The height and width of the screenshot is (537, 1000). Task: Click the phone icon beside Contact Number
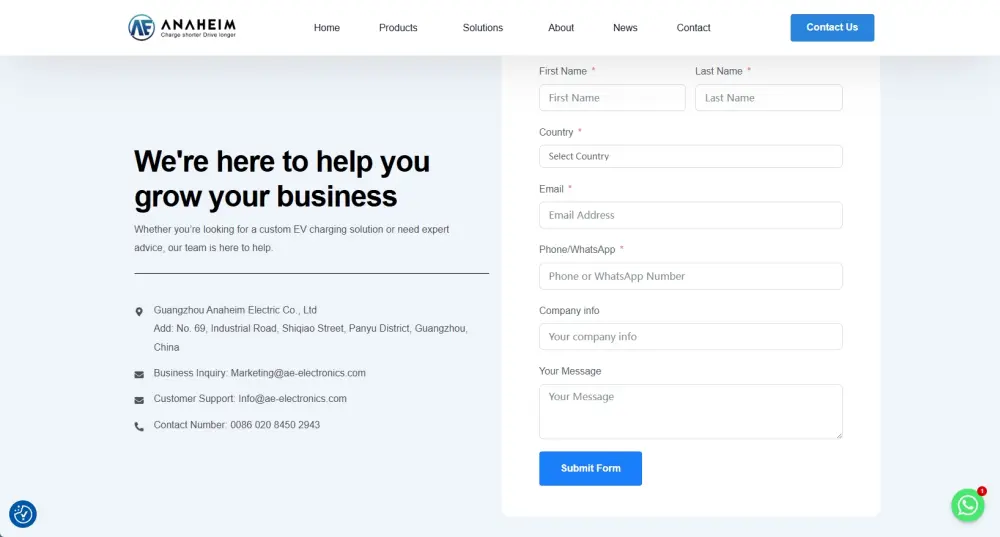click(139, 426)
